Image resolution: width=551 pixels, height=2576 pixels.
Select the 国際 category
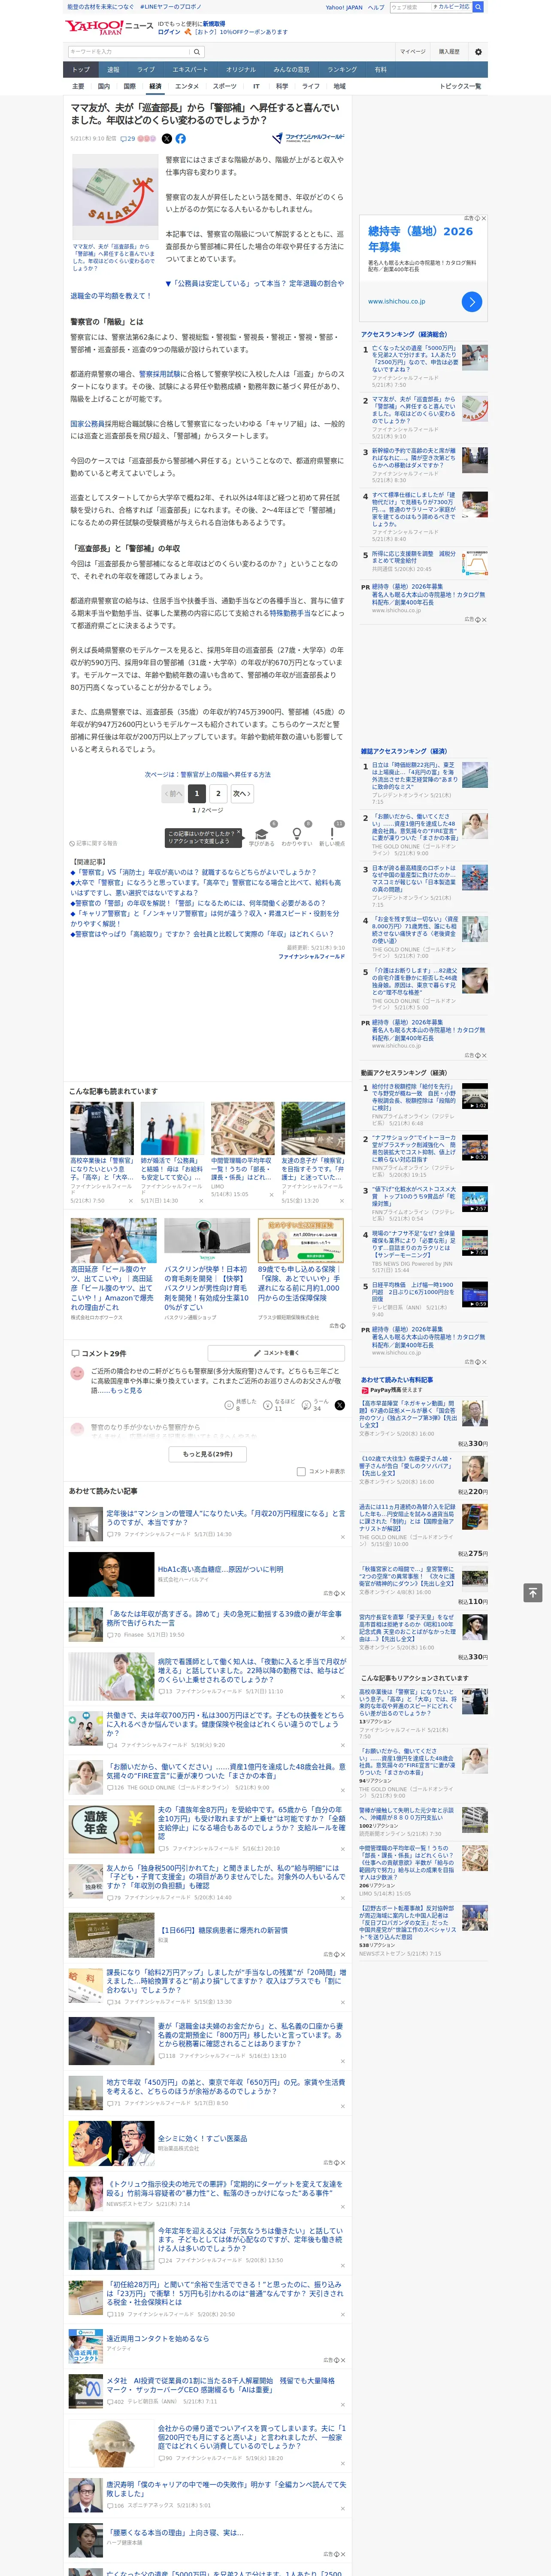pyautogui.click(x=129, y=86)
